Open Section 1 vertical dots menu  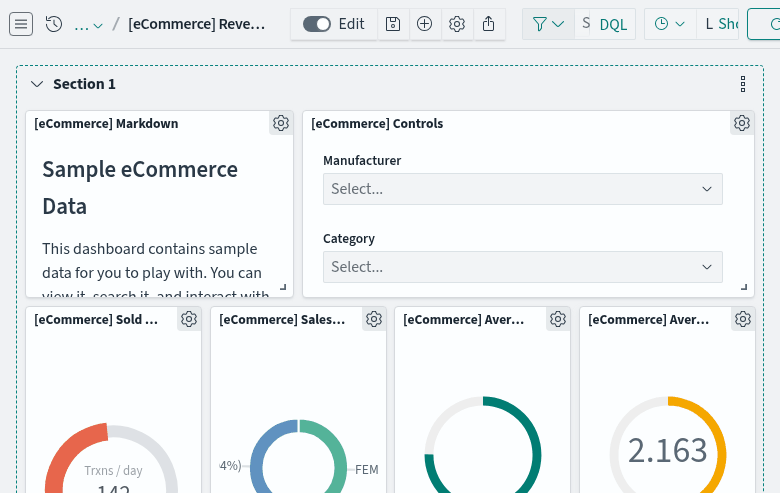[x=743, y=84]
